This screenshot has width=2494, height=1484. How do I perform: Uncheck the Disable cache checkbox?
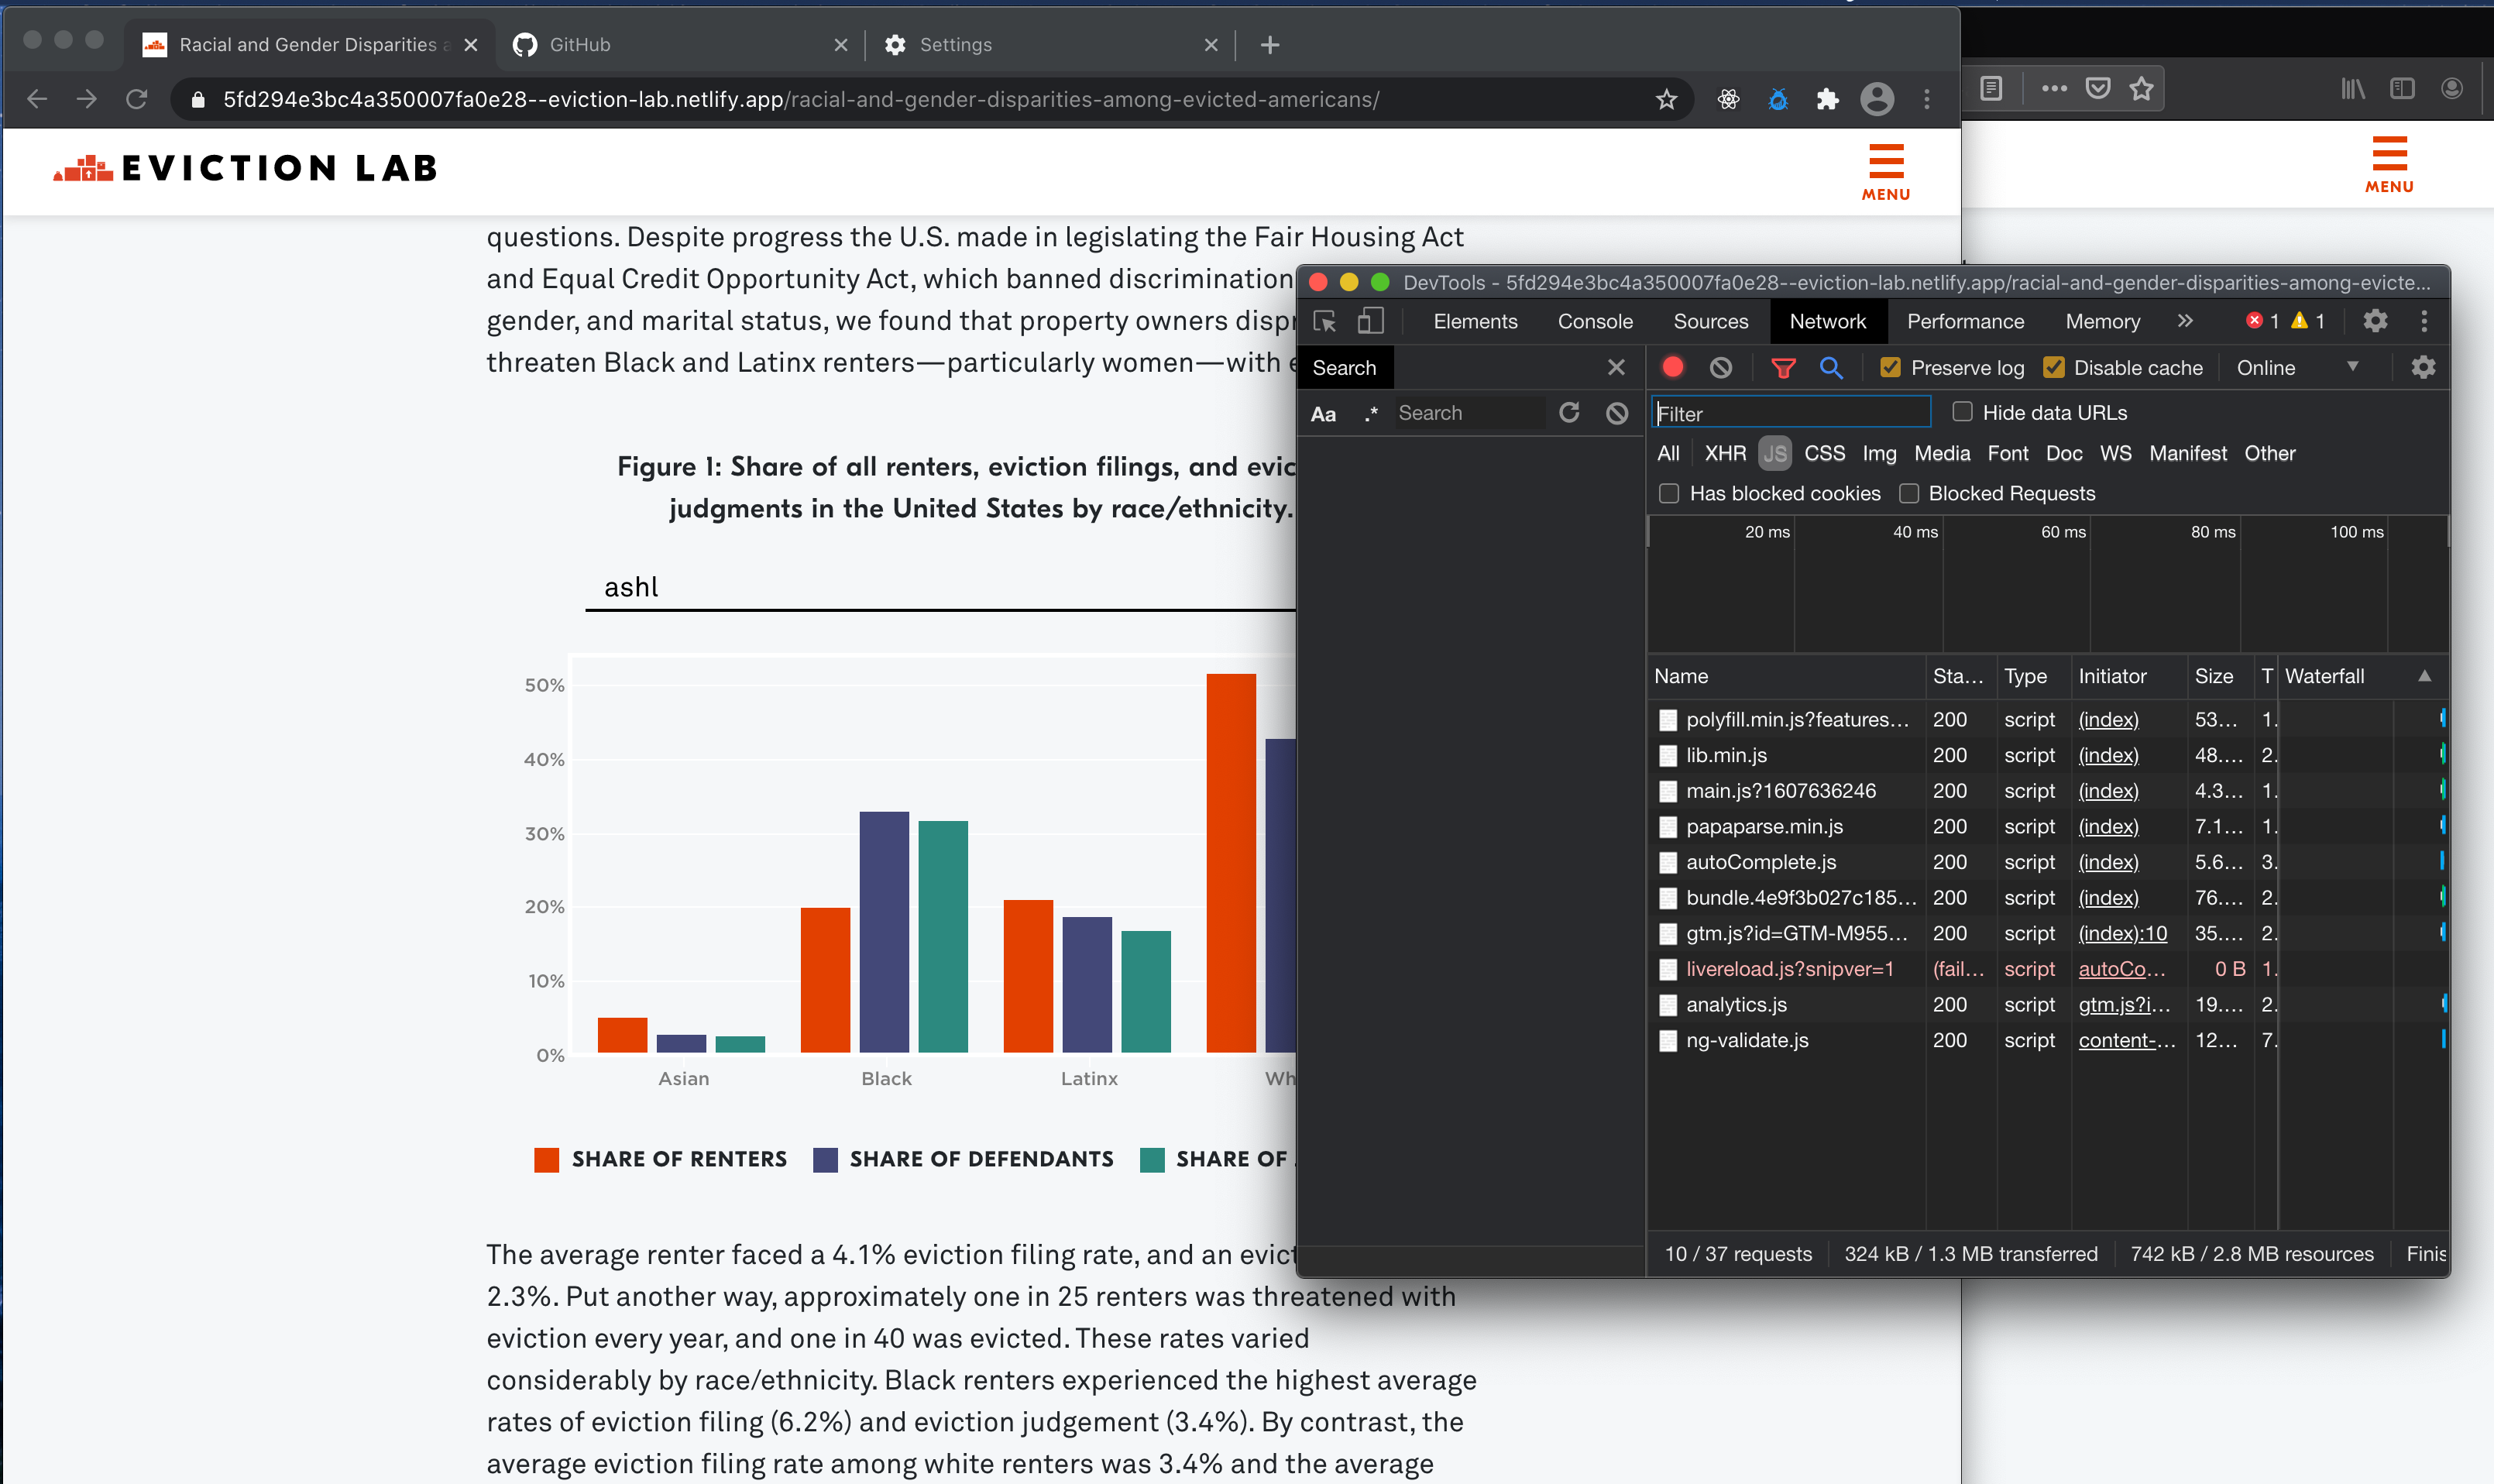tap(2053, 367)
